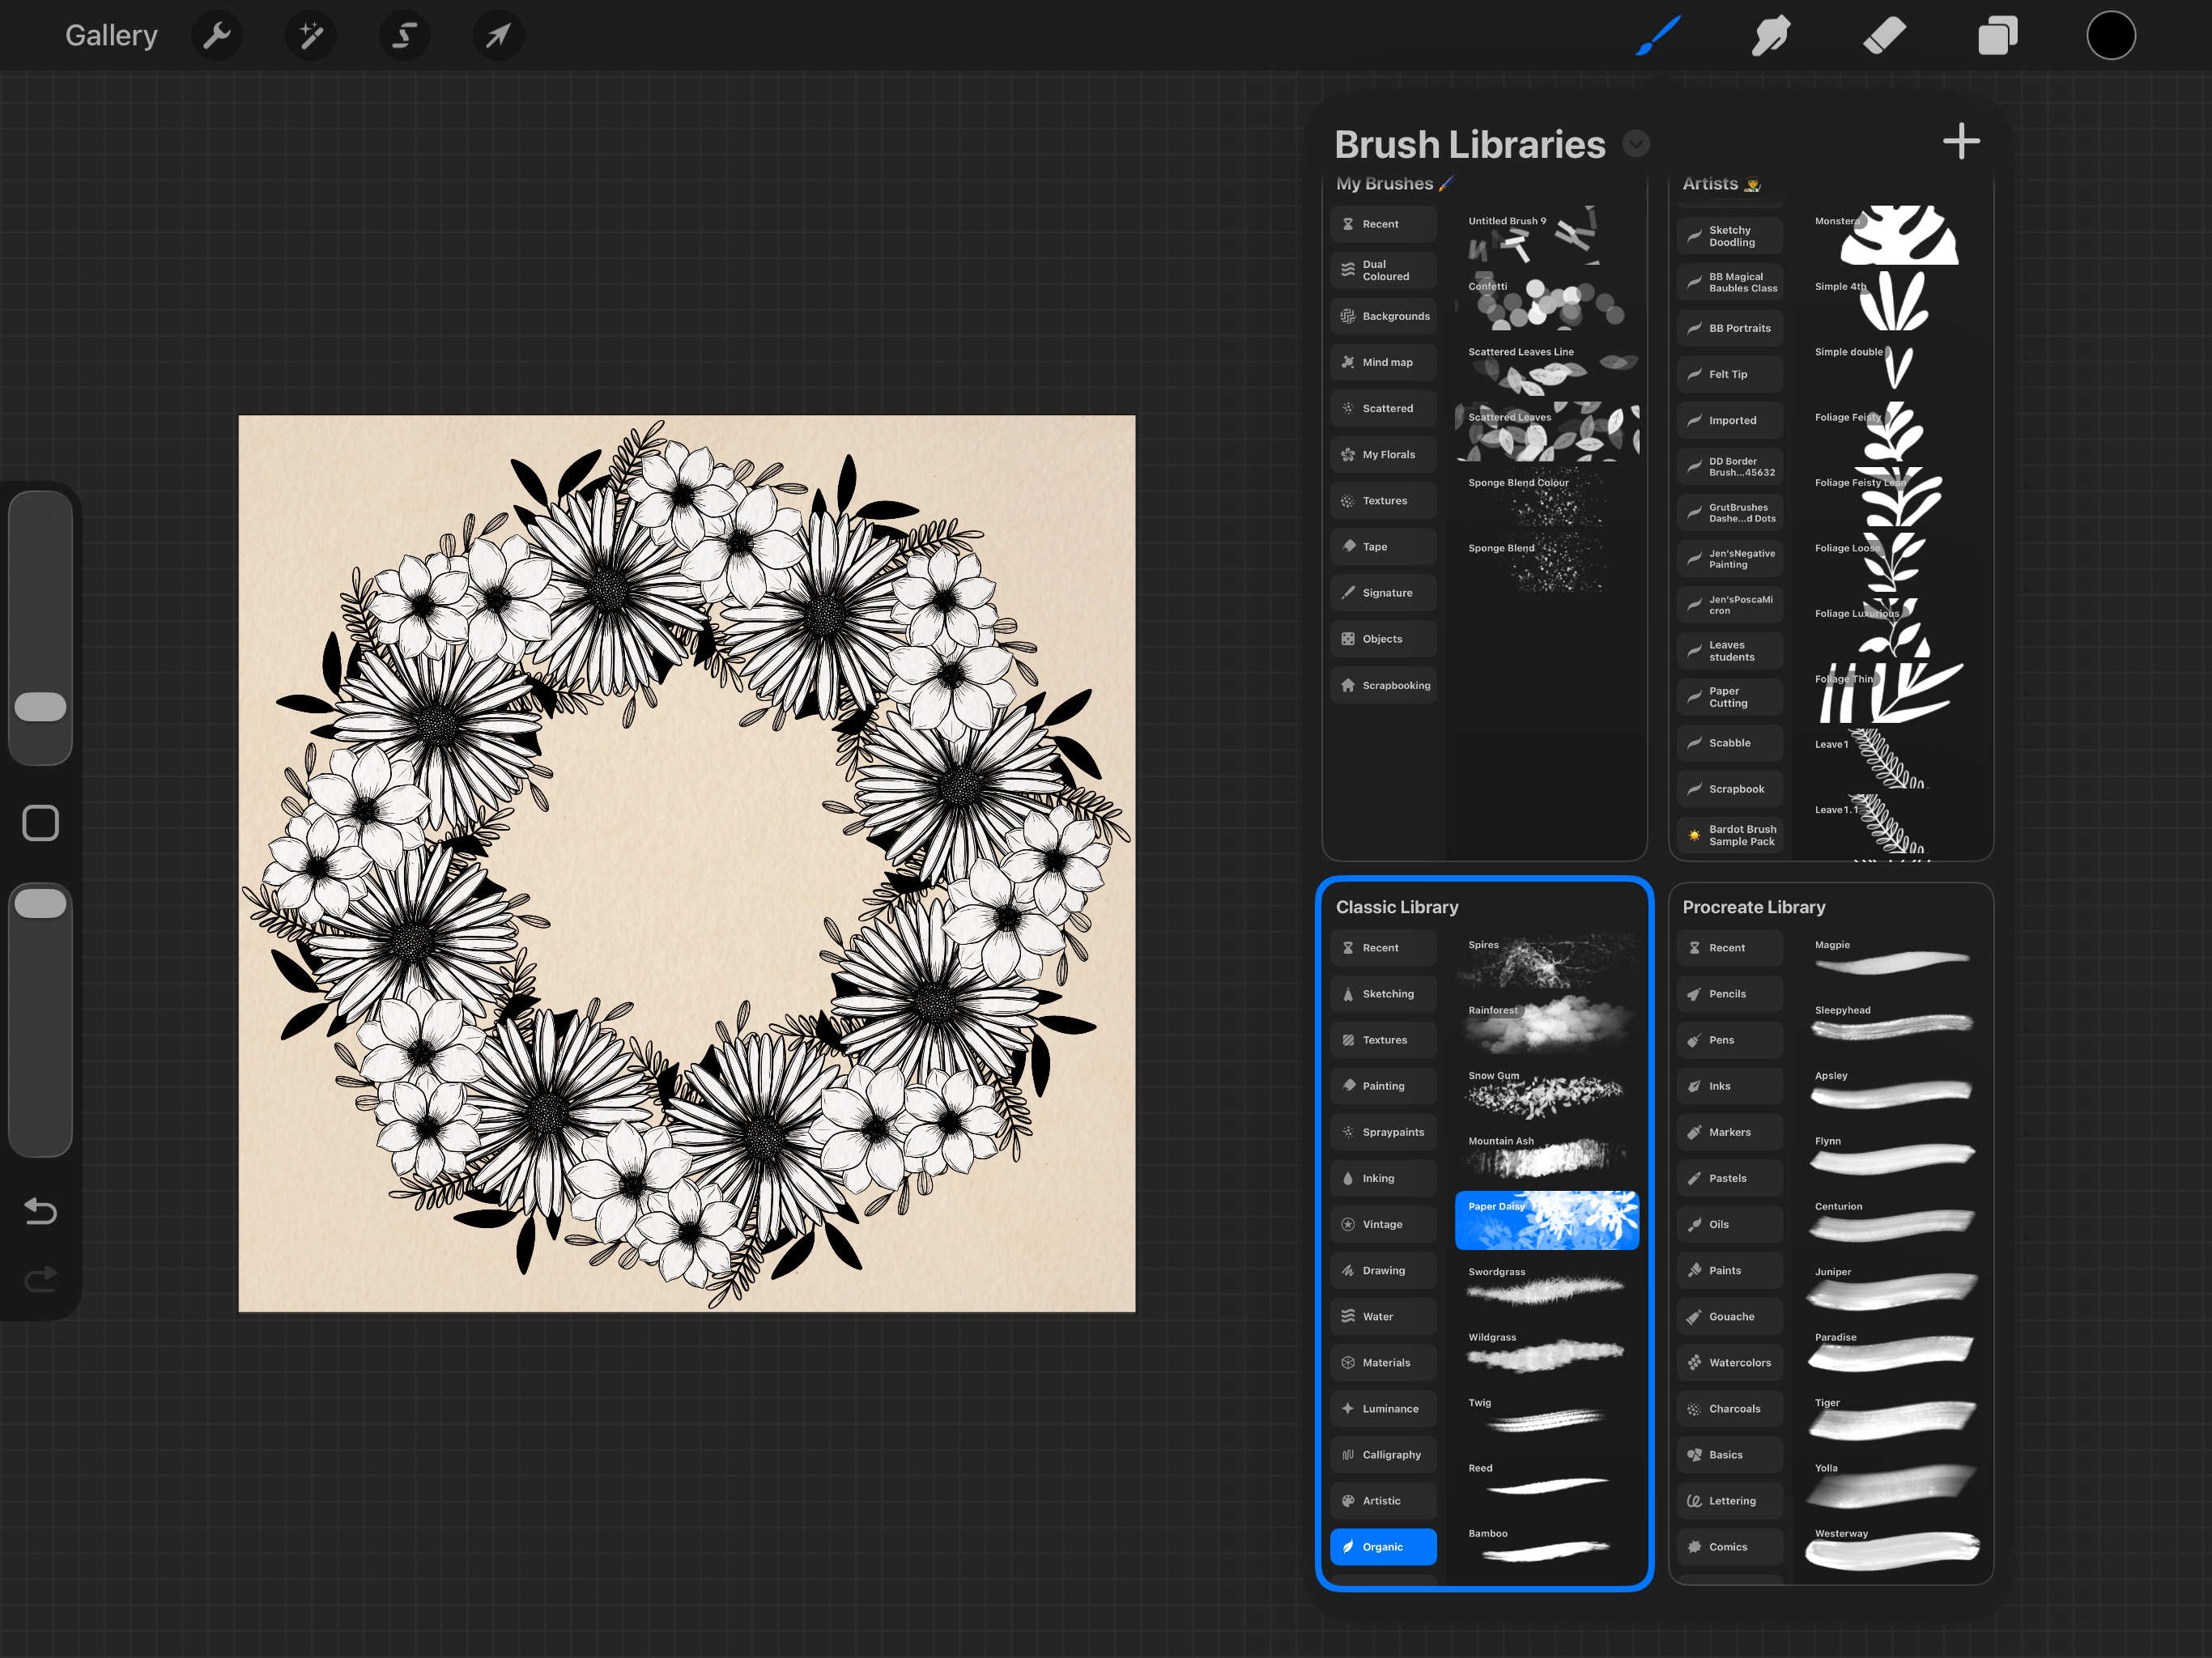Tap the Procreate Library title
The image size is (2212, 1658).
click(x=1753, y=907)
